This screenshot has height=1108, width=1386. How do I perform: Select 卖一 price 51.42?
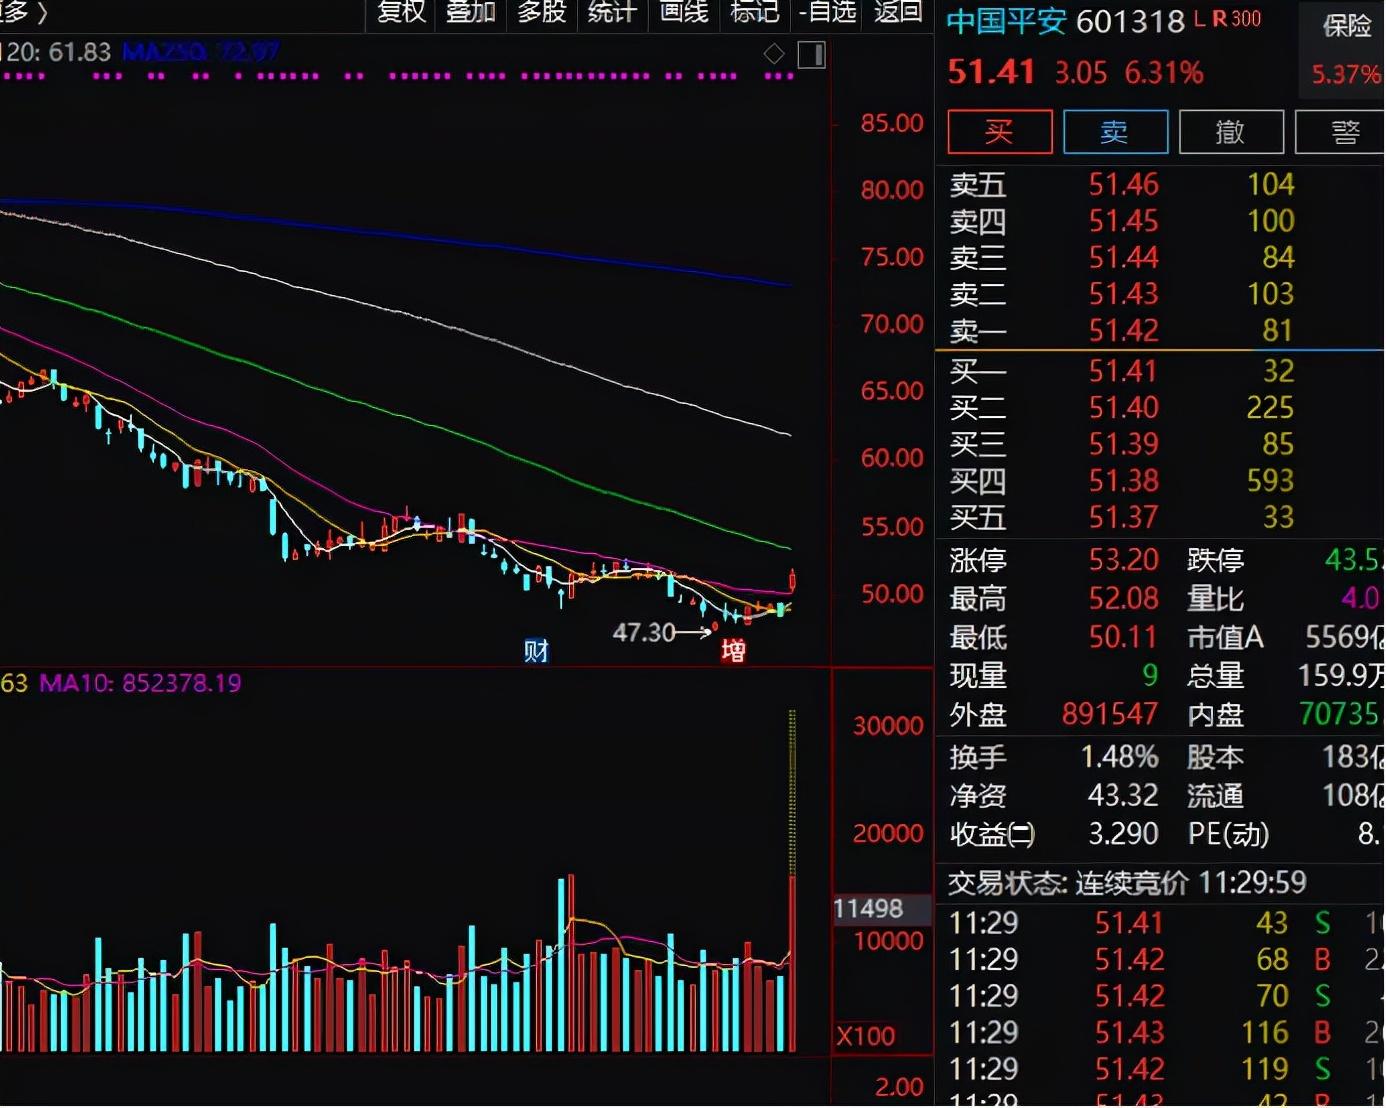[x=1123, y=331]
